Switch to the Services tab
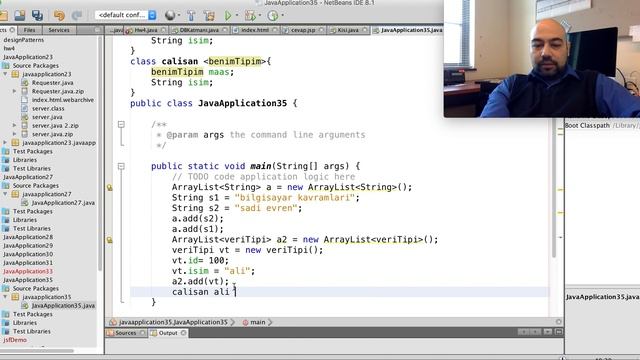640x360 pixels. tap(59, 30)
